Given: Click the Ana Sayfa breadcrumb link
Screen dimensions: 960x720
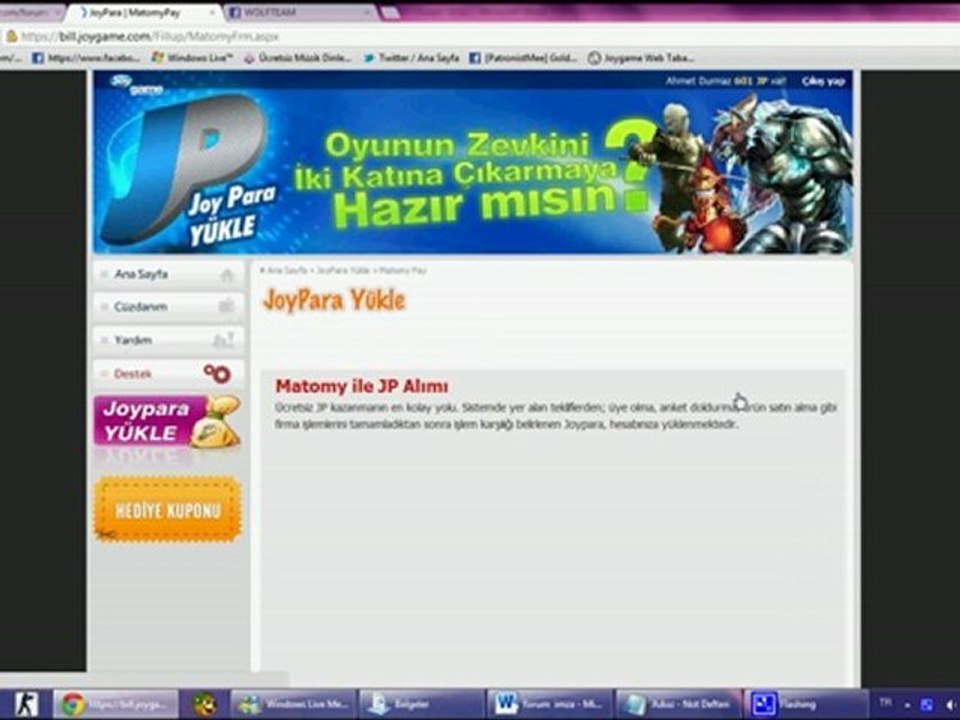Looking at the screenshot, I should pos(287,270).
